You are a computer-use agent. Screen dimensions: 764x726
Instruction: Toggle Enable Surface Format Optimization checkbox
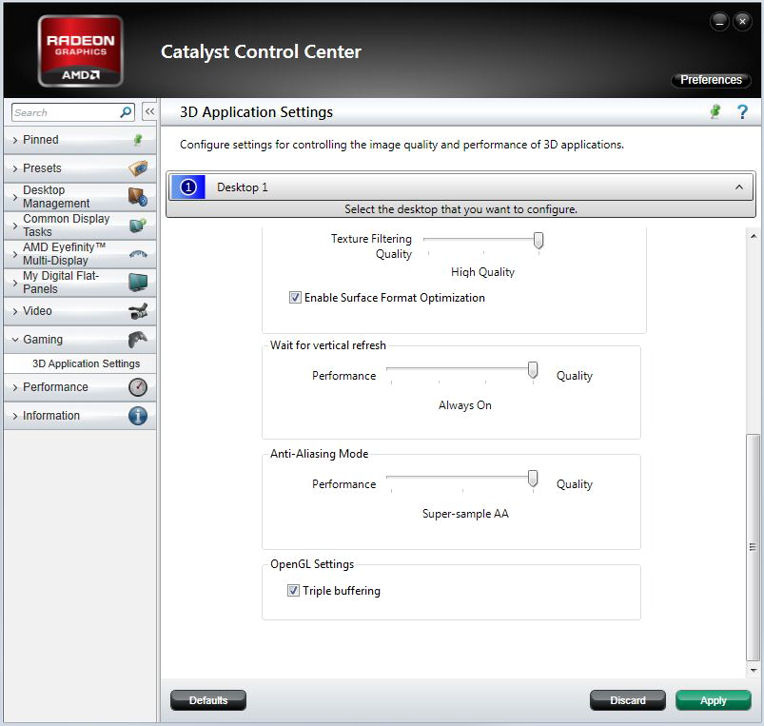[x=295, y=297]
